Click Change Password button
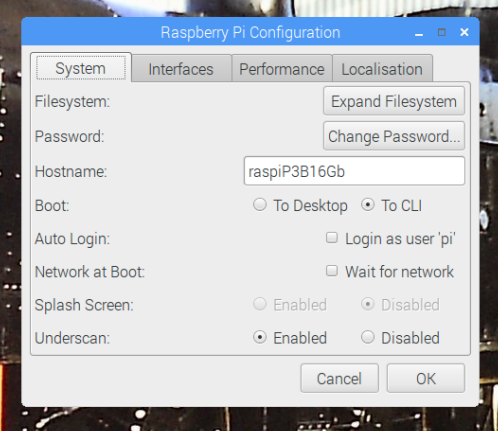498x431 pixels. (x=394, y=136)
